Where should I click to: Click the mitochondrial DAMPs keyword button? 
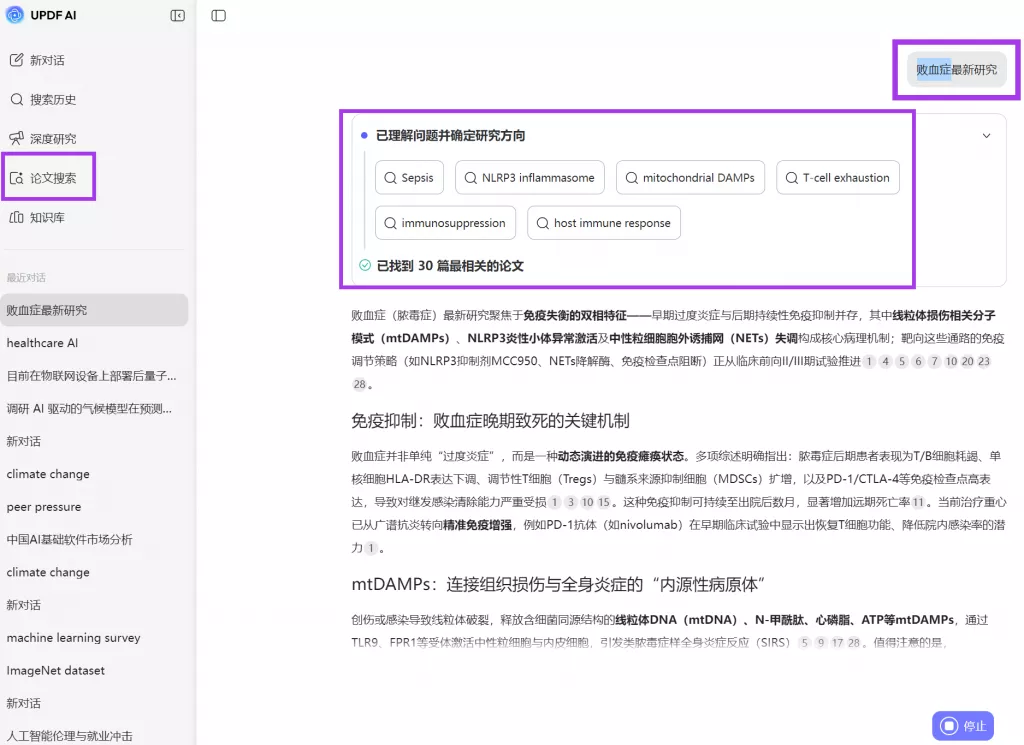690,177
